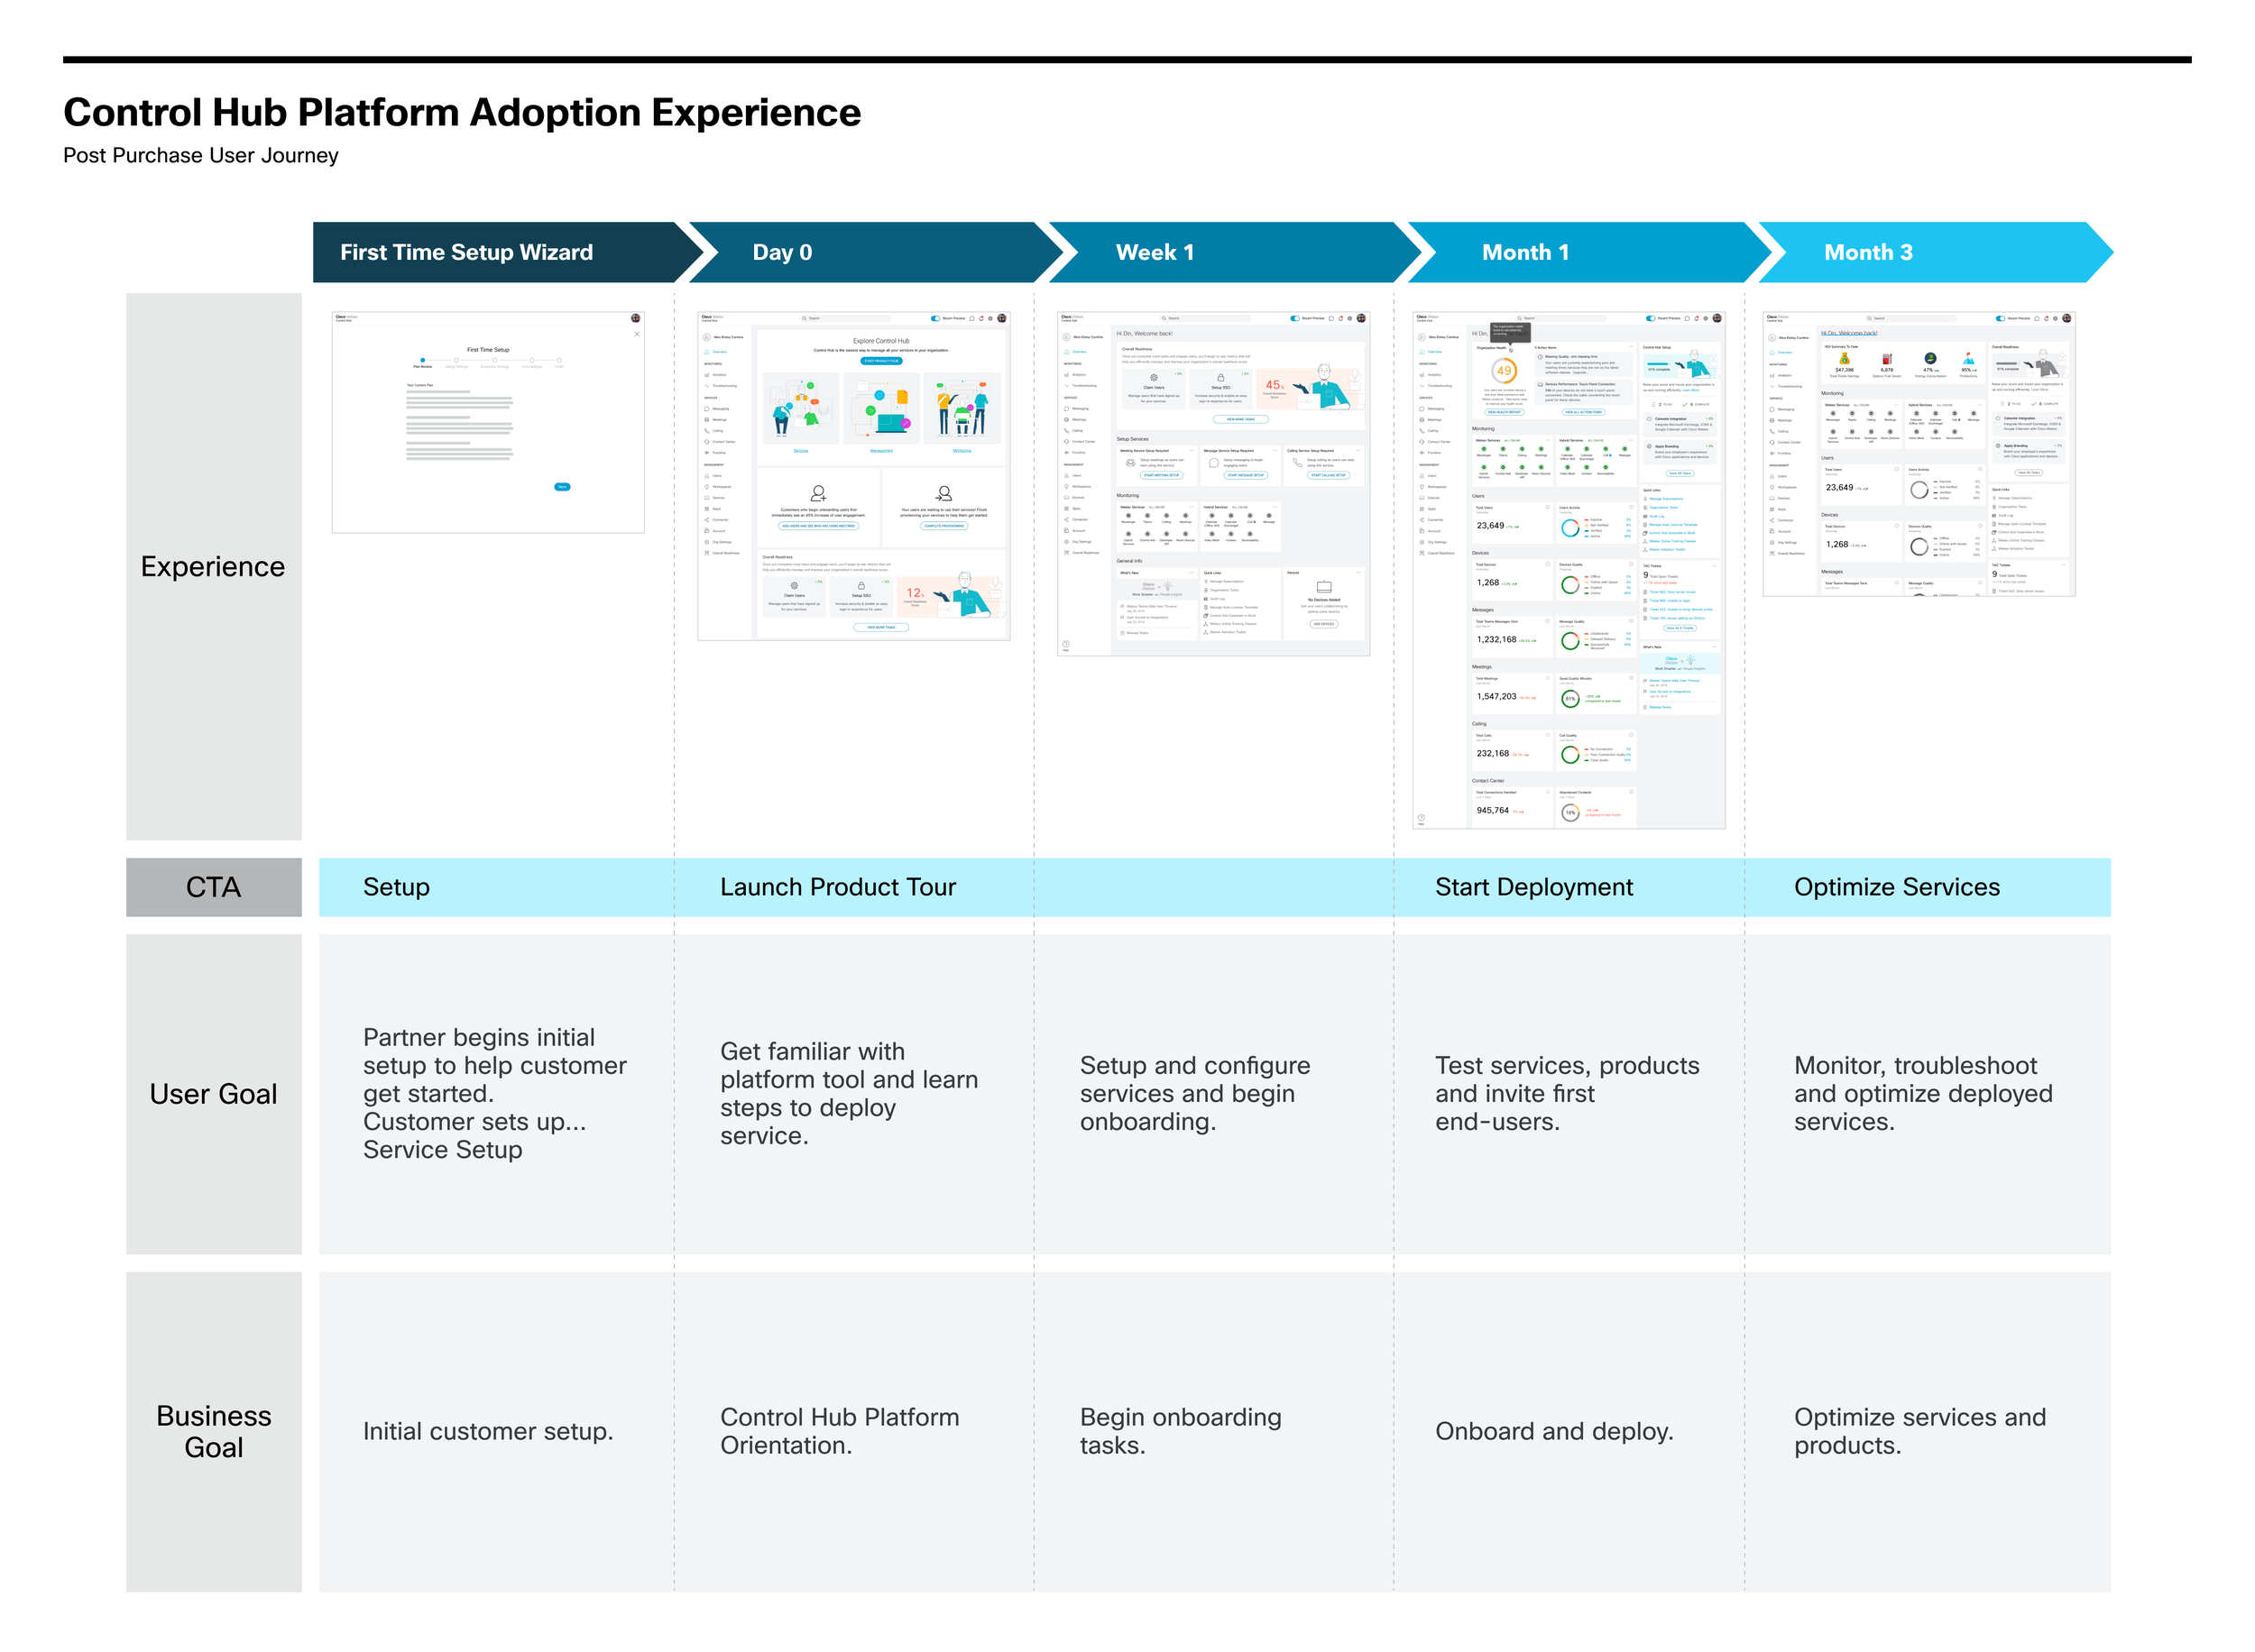Open the Month 1 dashboard thumbnail
Viewport: 2255px width, 1652px height.
(x=1568, y=570)
